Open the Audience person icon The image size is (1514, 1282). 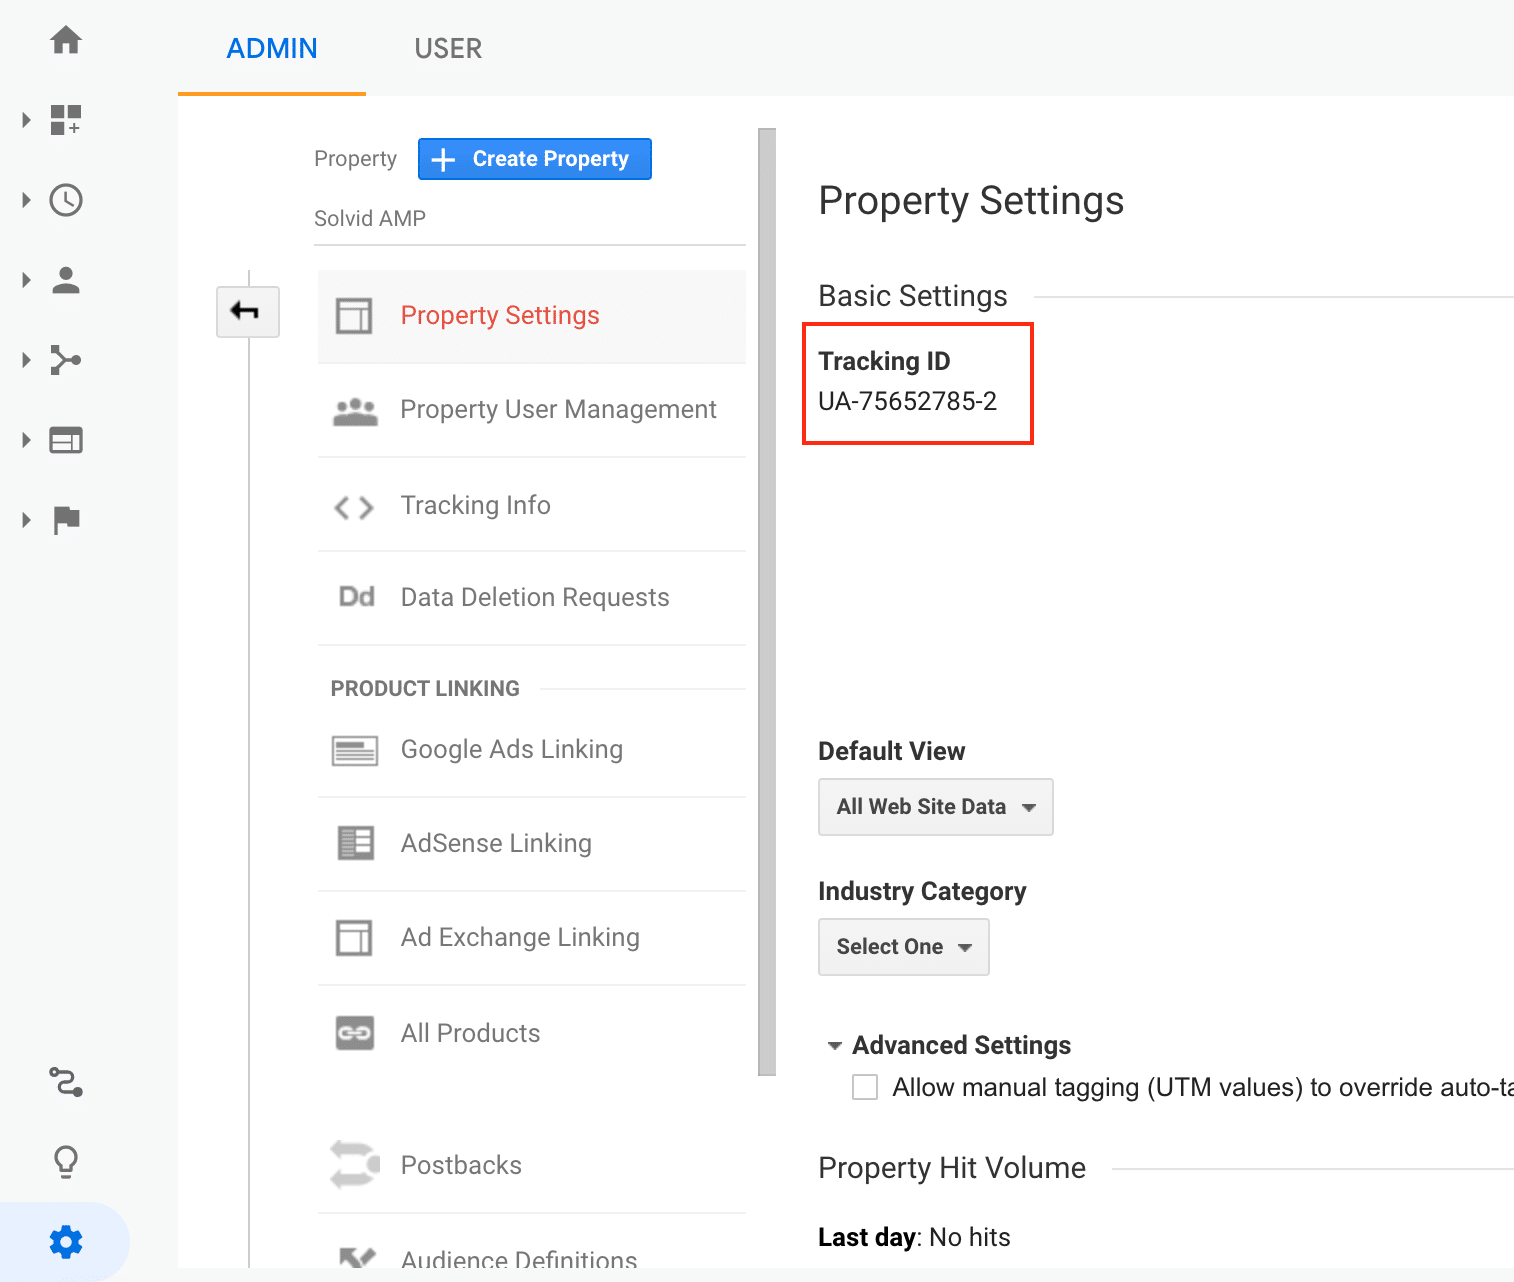(66, 280)
